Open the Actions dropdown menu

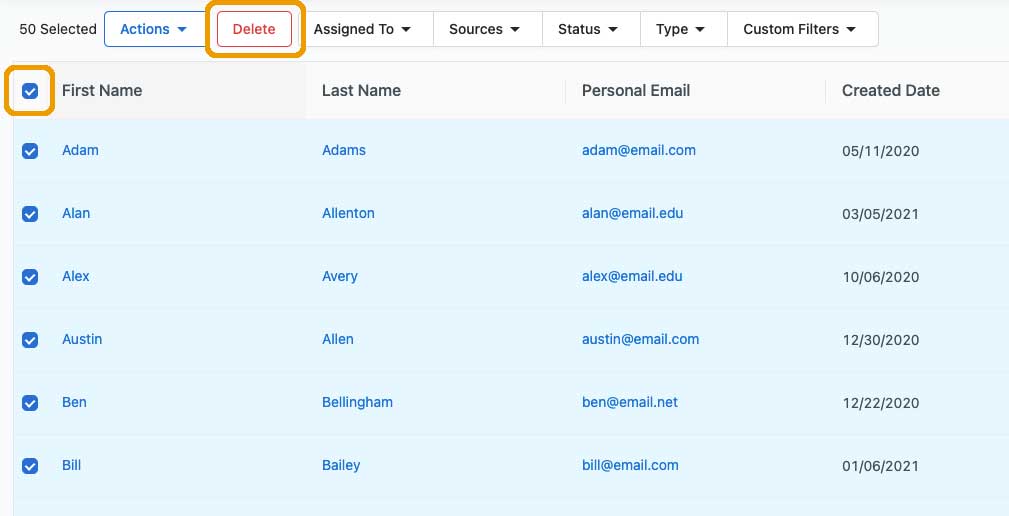point(154,29)
